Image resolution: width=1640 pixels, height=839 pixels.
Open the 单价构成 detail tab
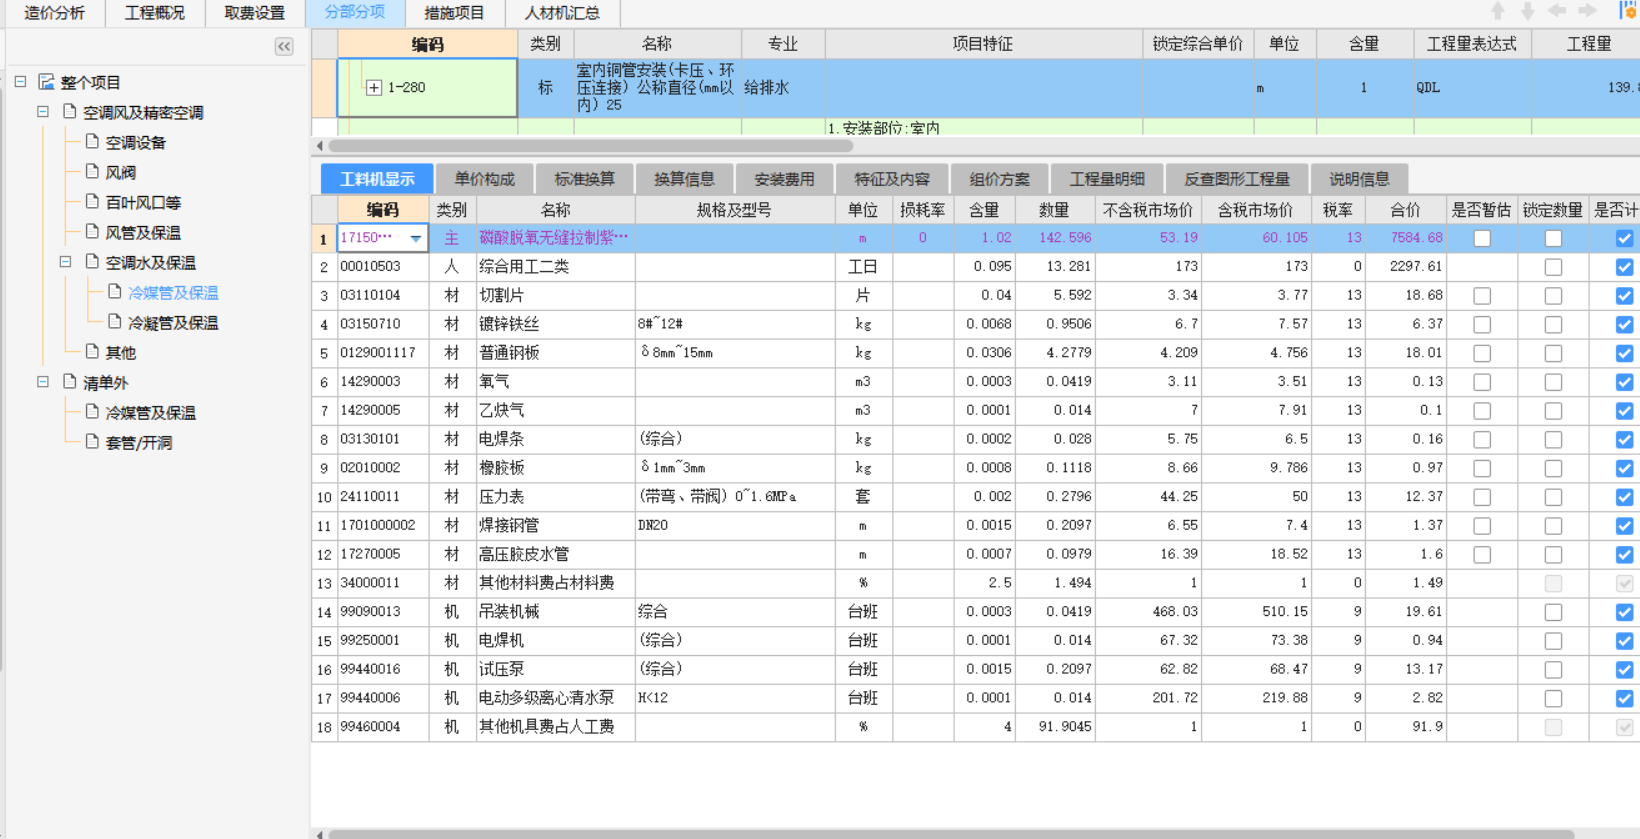[x=484, y=179]
